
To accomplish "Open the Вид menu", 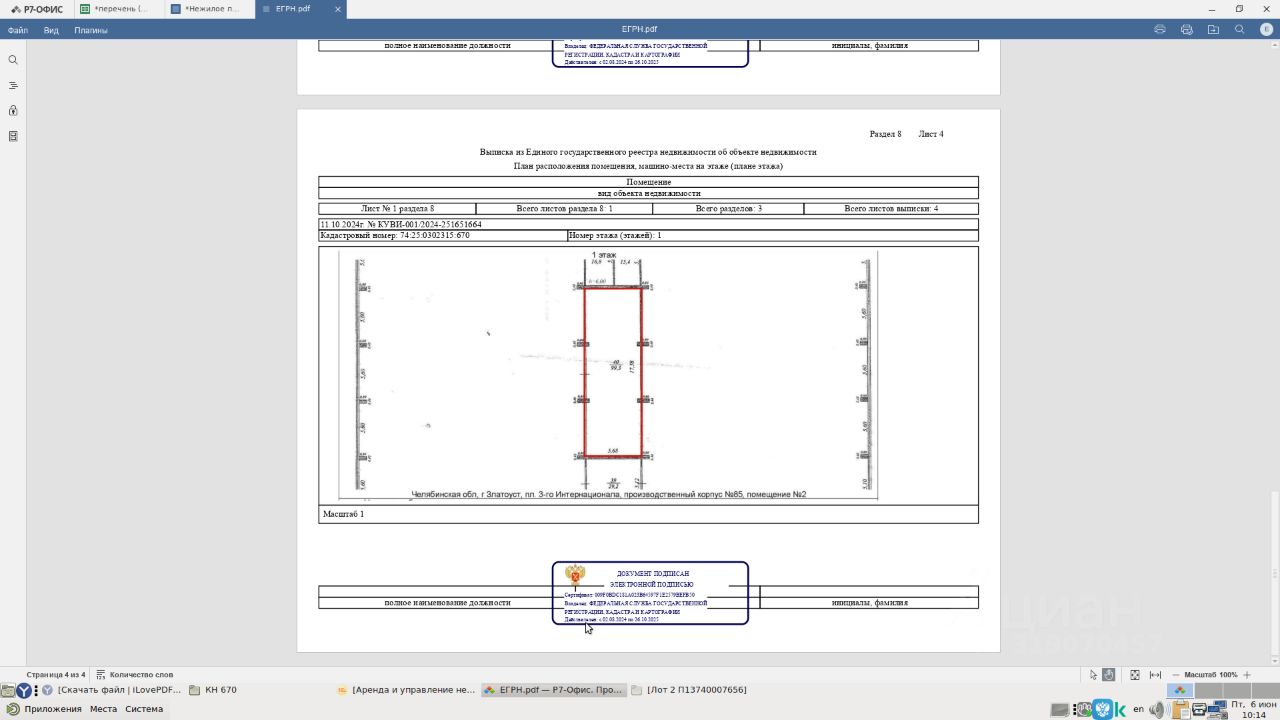I will [51, 30].
